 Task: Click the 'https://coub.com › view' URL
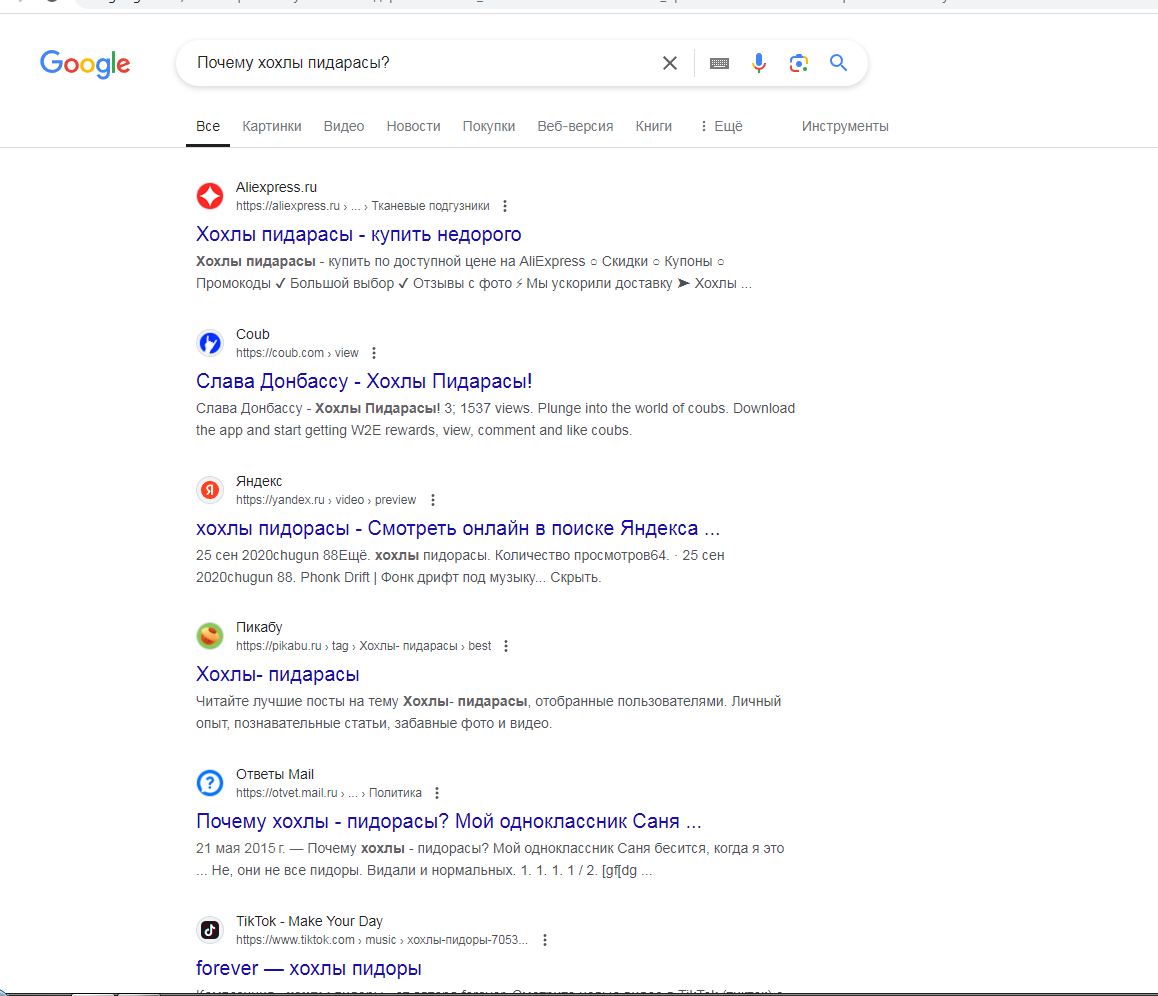[298, 353]
